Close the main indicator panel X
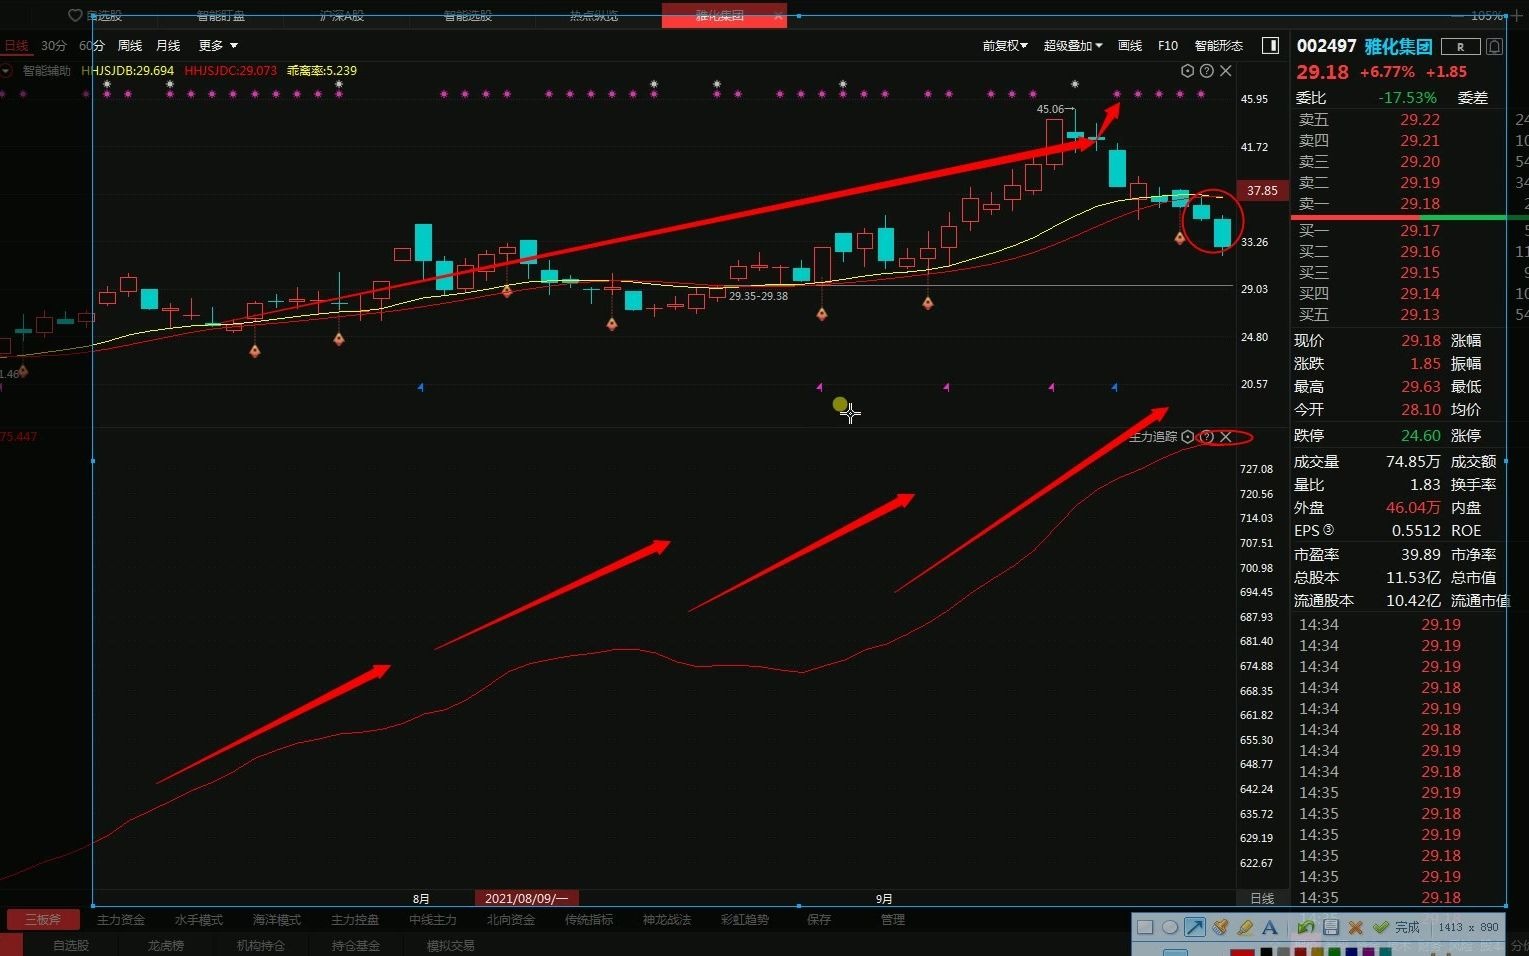This screenshot has width=1529, height=956. pos(1225,71)
